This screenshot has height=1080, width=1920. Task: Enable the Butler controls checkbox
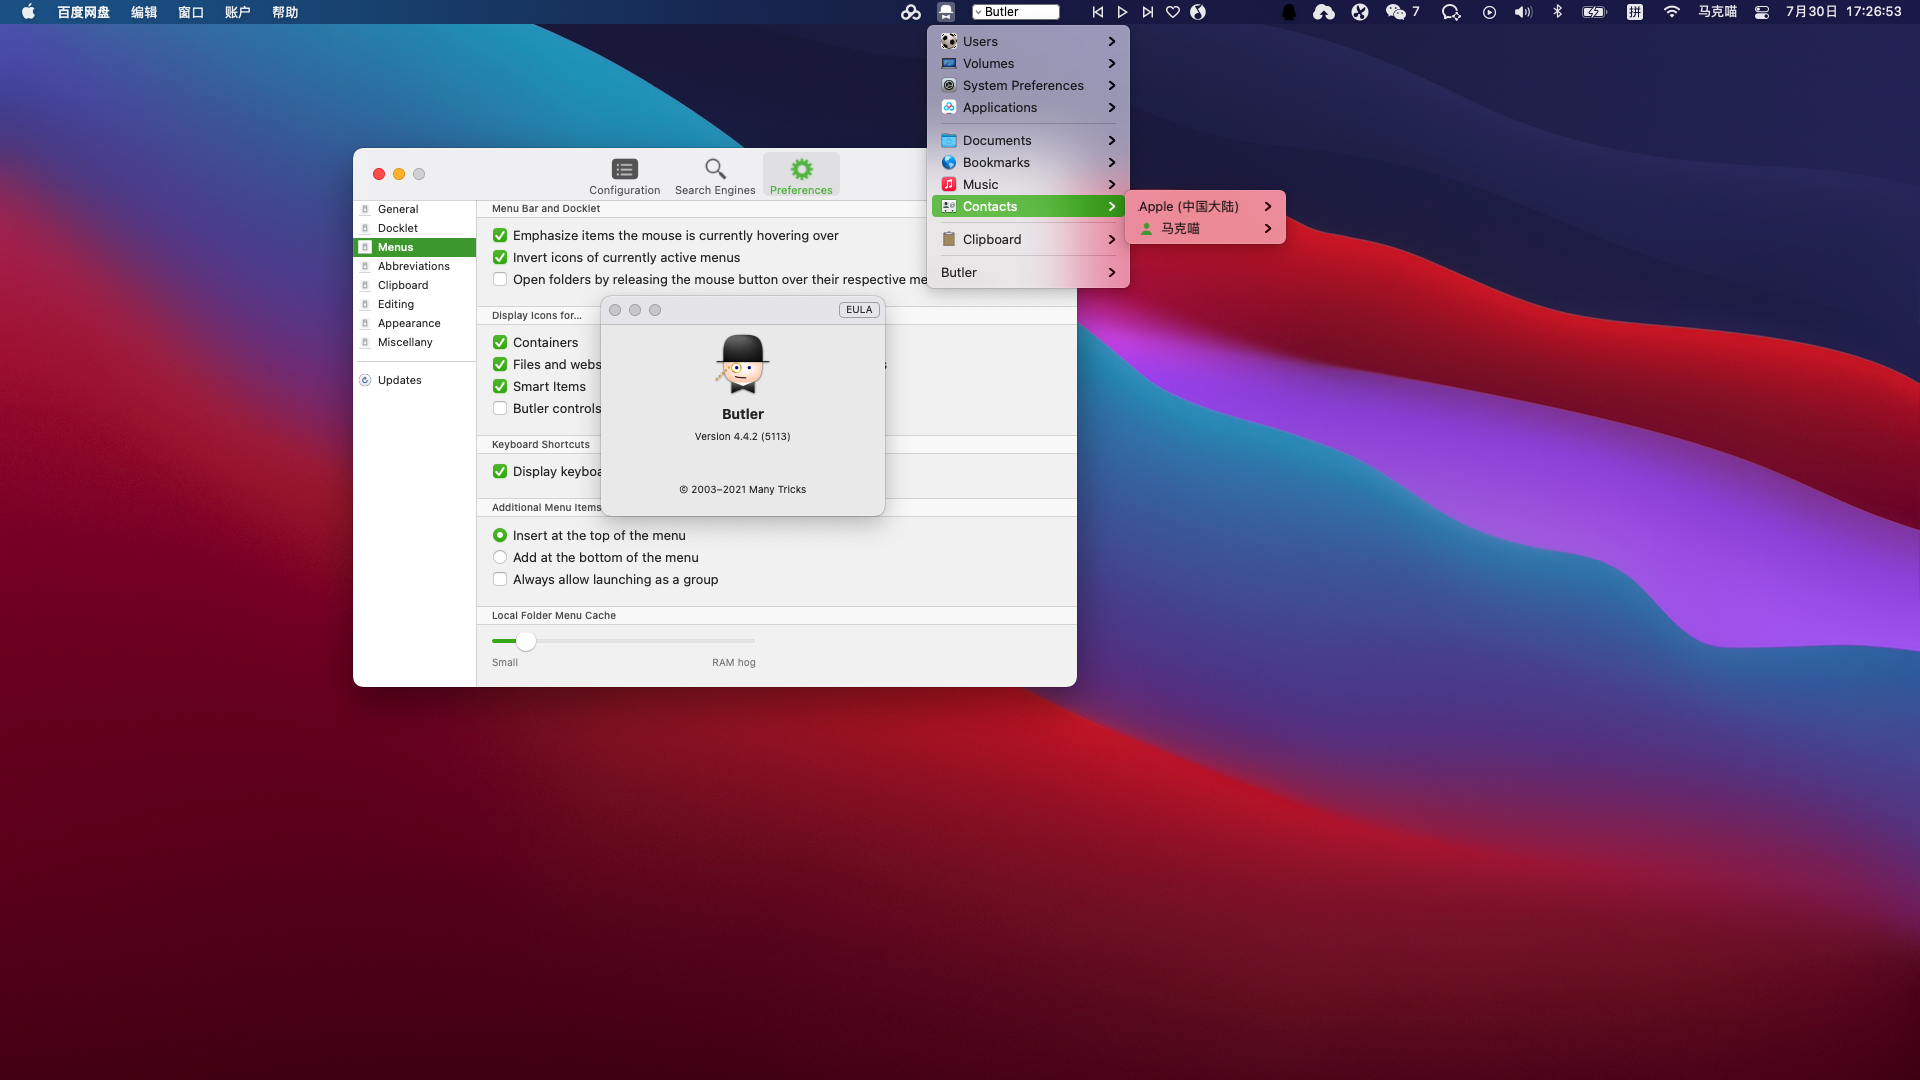point(500,408)
